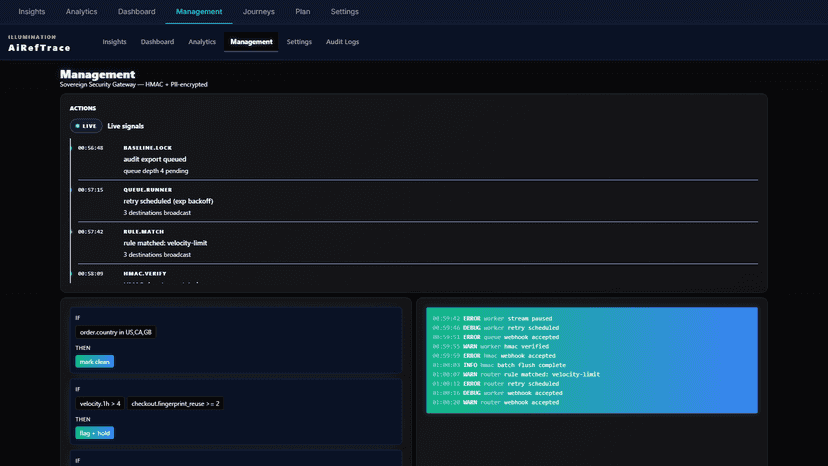Go to Dashboard in the secondary navigation
This screenshot has height=466, width=828.
tap(157, 42)
